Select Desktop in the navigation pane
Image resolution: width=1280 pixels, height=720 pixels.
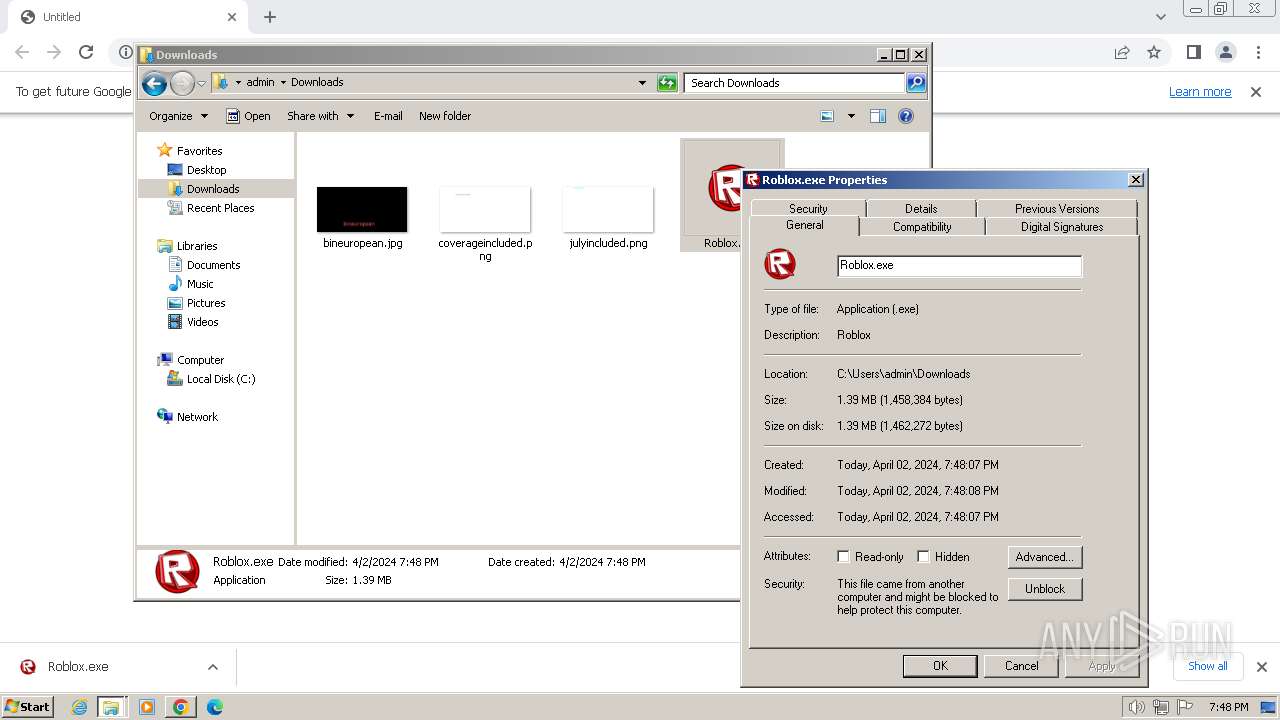tap(197, 170)
